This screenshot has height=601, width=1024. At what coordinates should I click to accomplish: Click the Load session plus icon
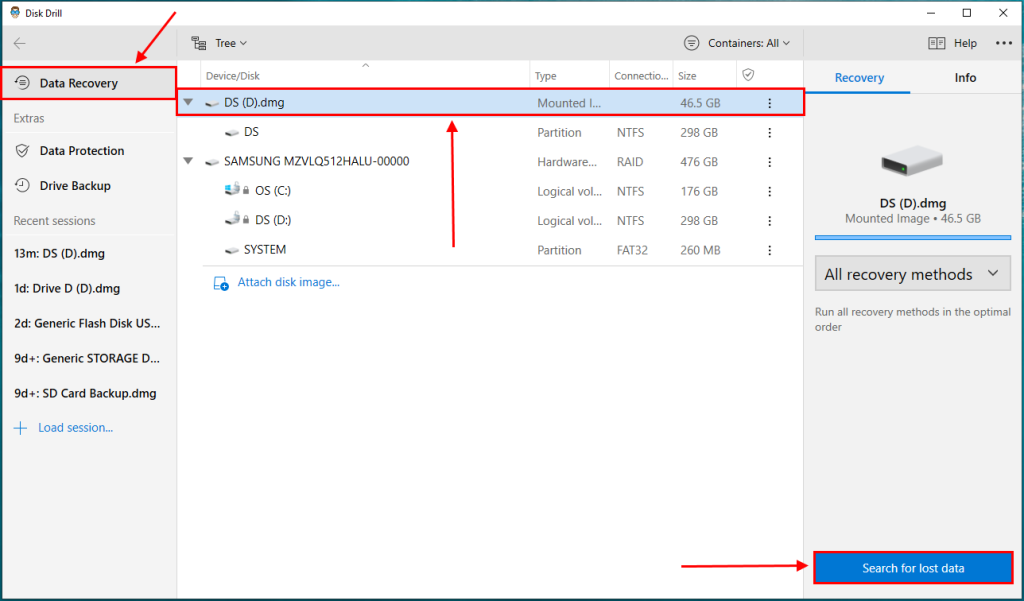(x=20, y=427)
